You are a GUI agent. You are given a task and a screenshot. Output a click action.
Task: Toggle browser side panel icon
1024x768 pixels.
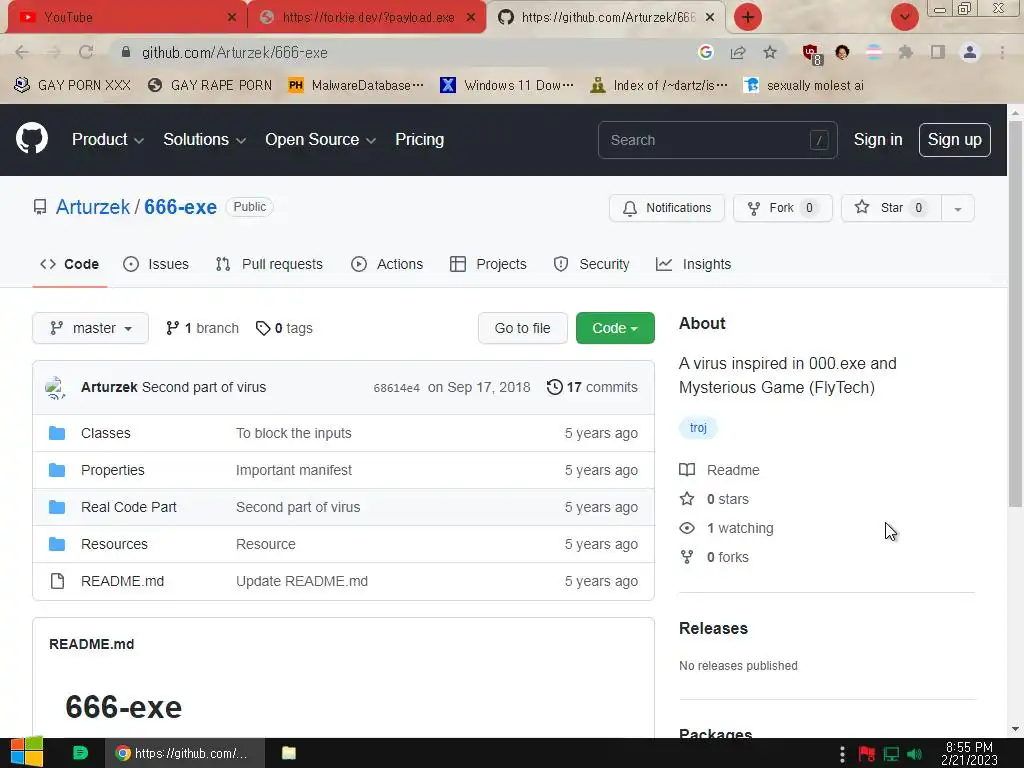[x=938, y=52]
